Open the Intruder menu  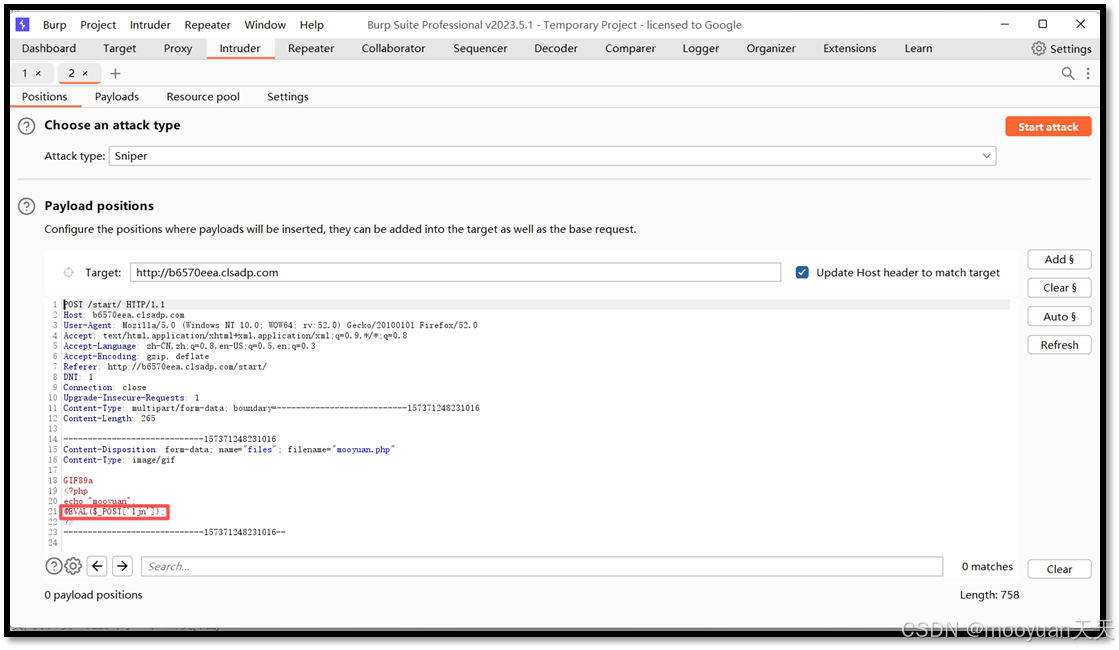[150, 25]
